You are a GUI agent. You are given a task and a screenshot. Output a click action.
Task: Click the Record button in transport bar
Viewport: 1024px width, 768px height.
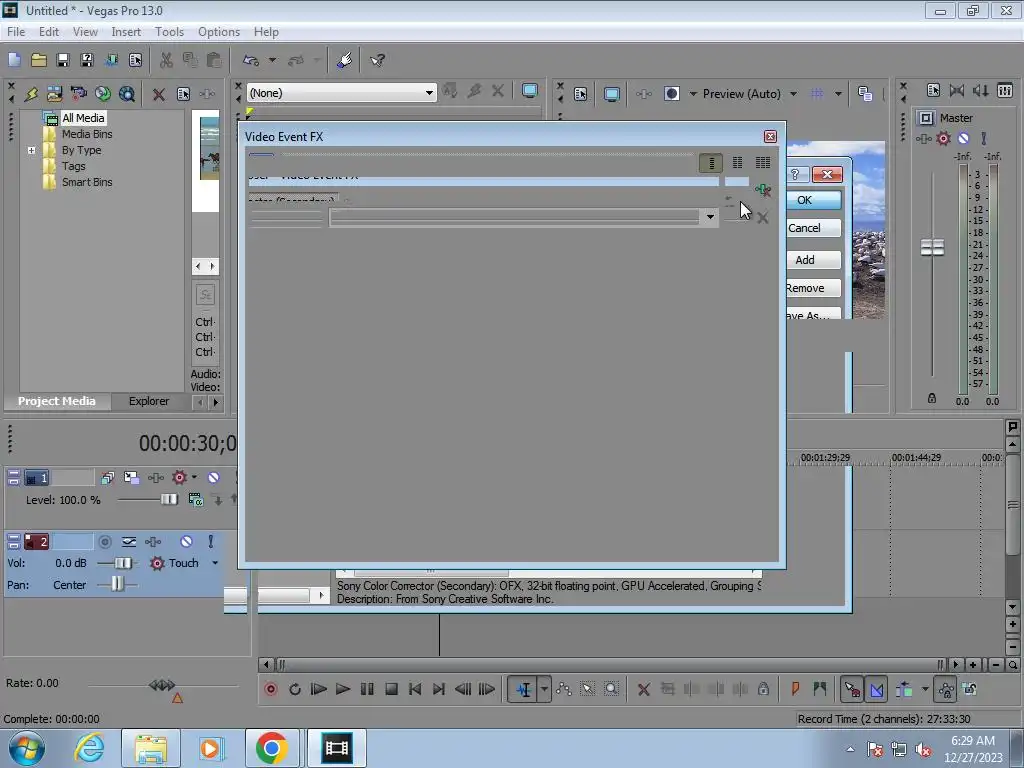pos(270,689)
